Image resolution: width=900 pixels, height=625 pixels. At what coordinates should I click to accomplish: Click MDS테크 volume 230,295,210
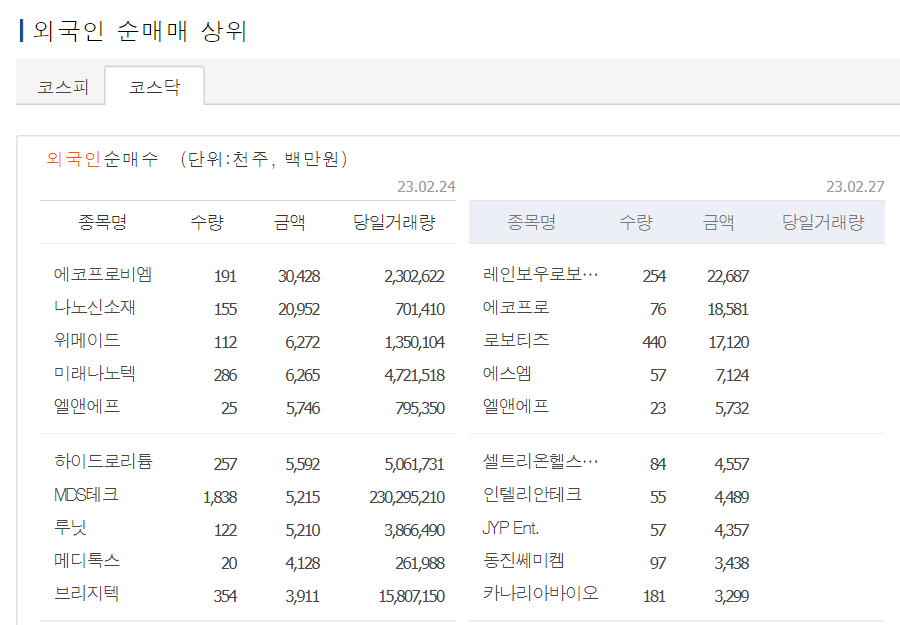407,498
